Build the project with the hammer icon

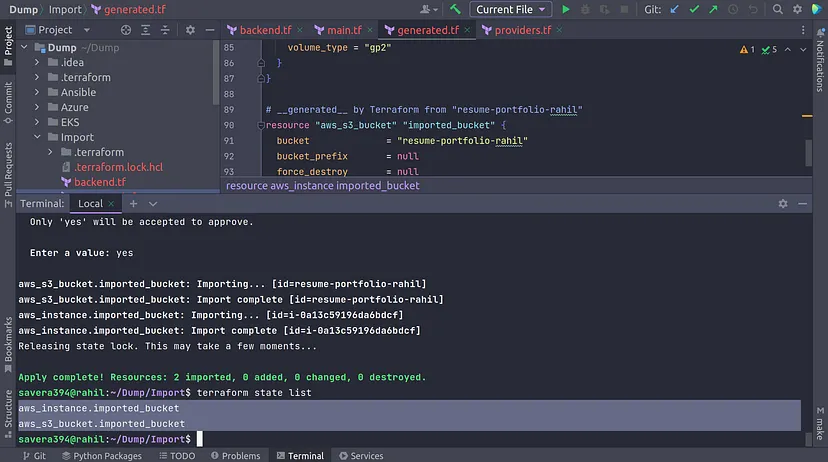click(x=455, y=9)
